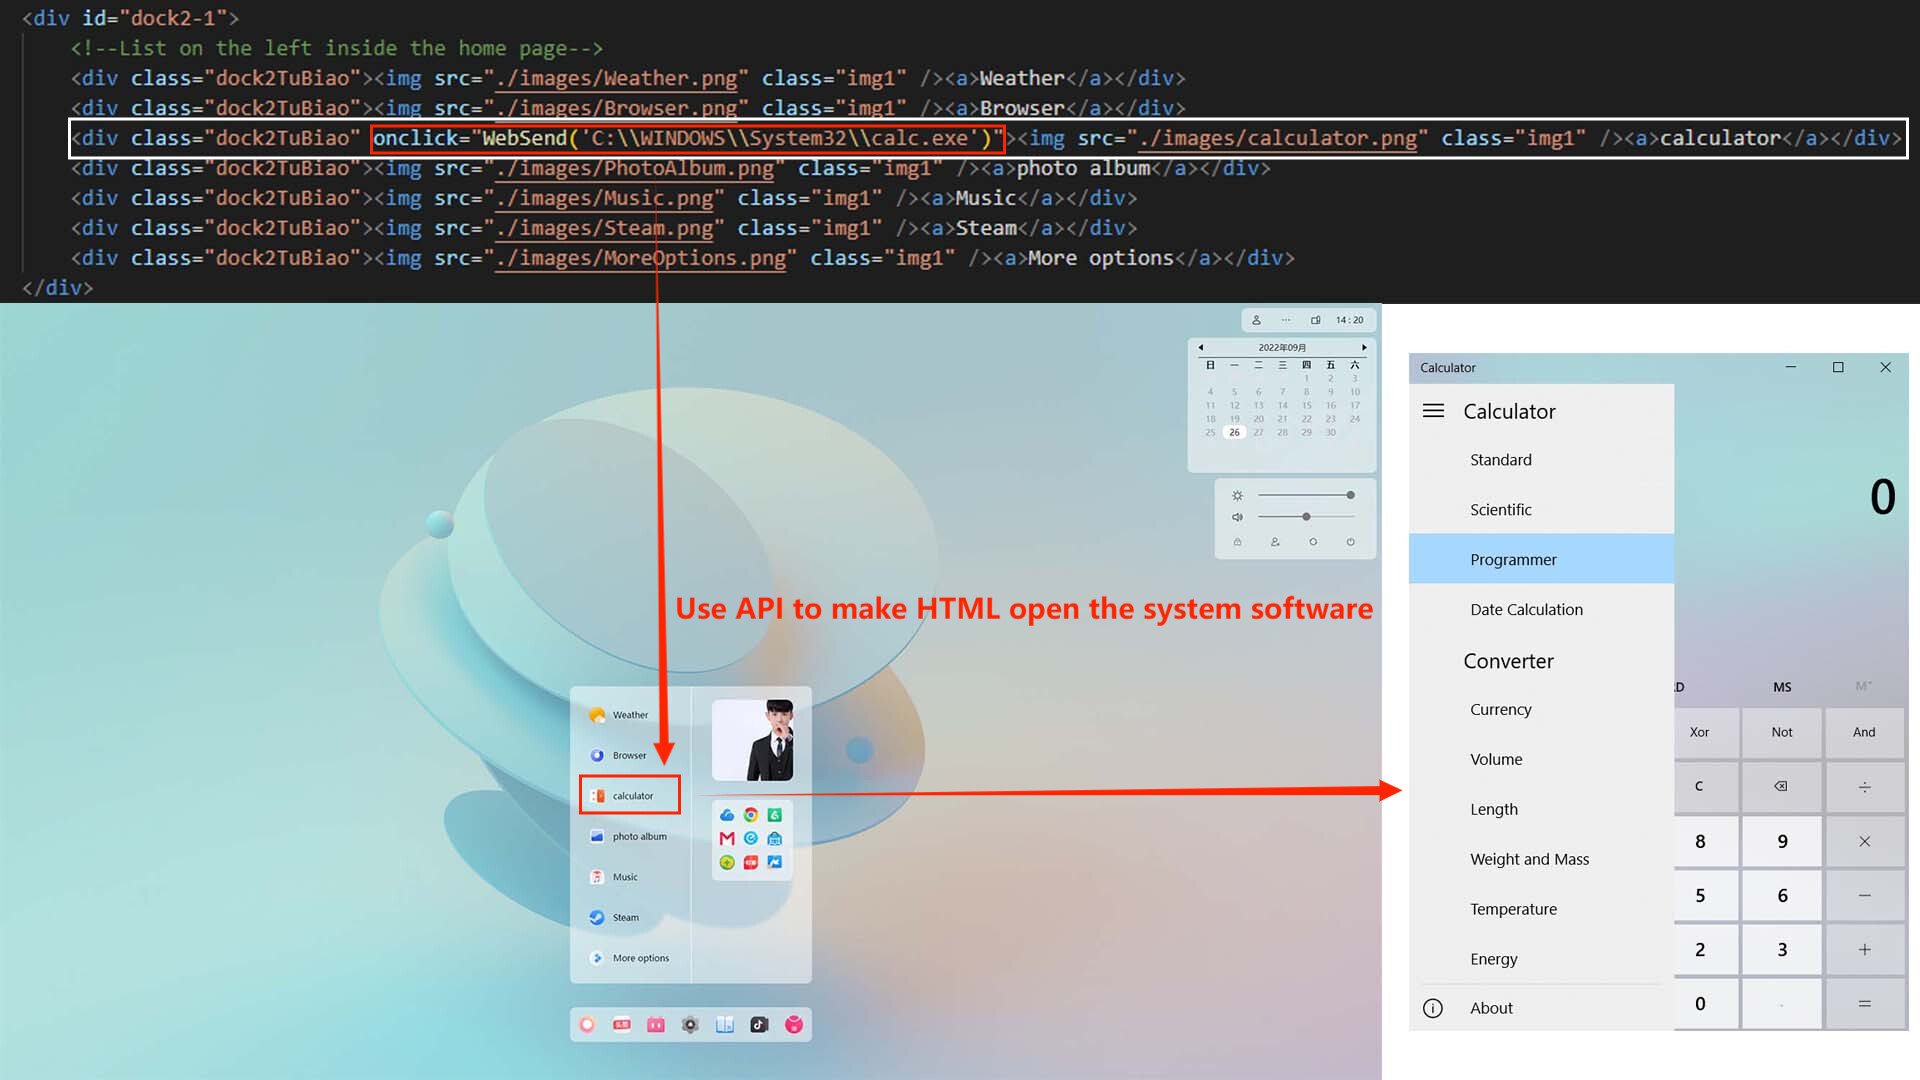Open the photo album icon
Viewport: 1920px width, 1080px height.
630,836
